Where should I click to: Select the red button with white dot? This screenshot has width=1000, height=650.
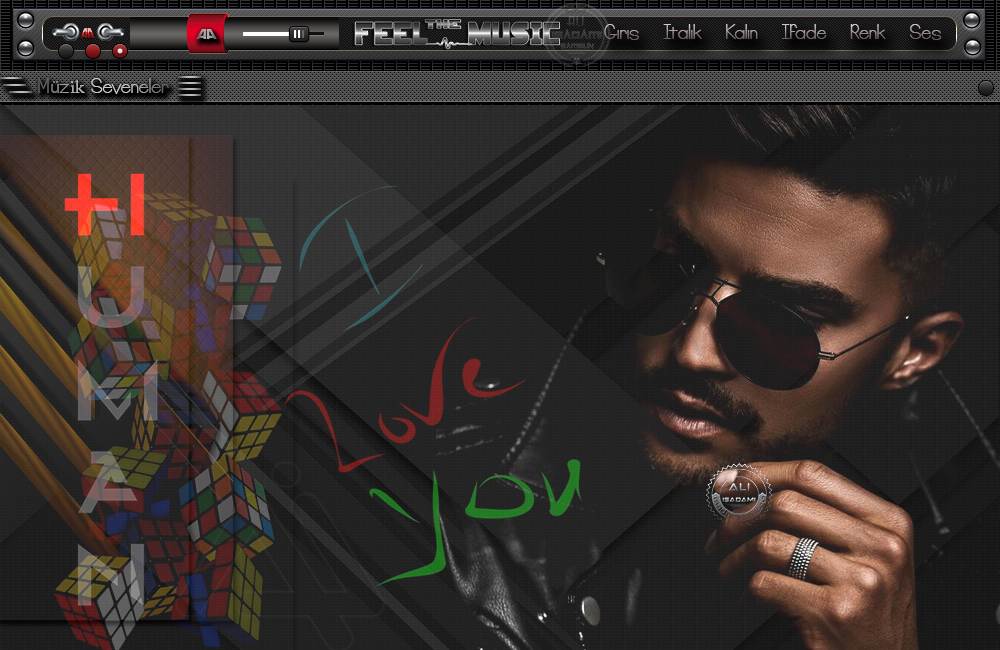point(120,51)
